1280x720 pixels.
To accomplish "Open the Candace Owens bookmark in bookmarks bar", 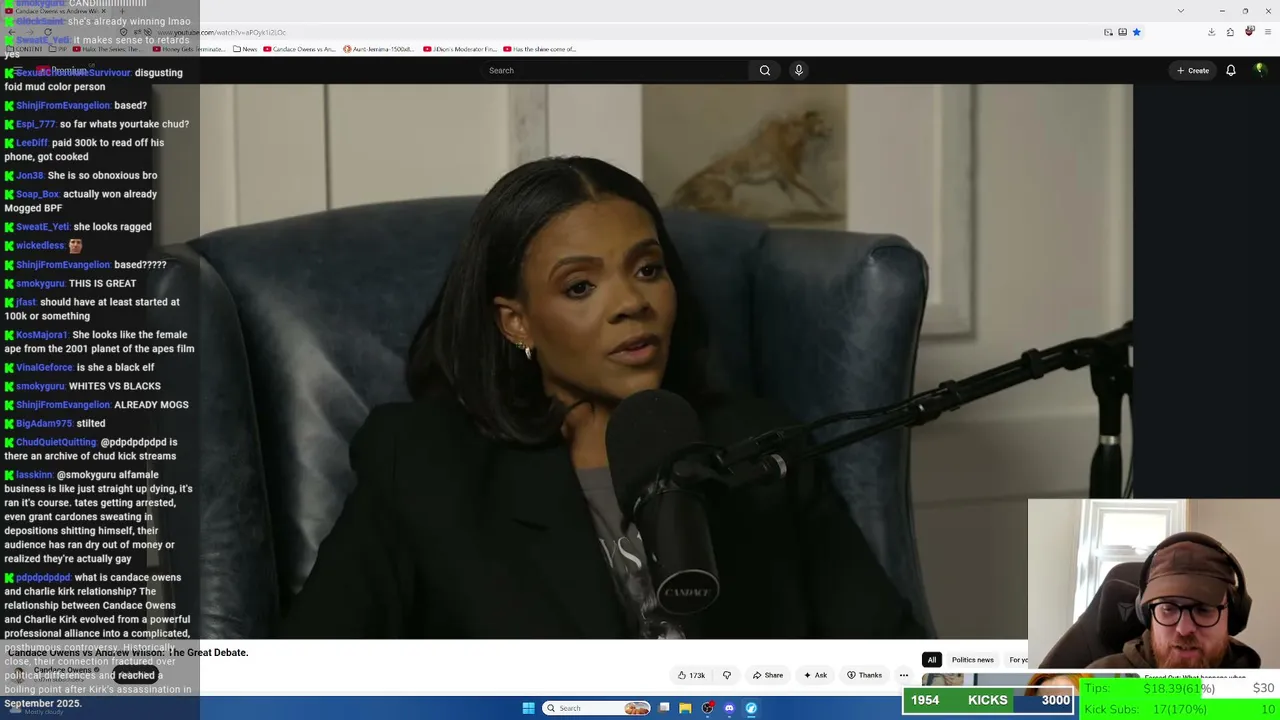I will coord(300,49).
